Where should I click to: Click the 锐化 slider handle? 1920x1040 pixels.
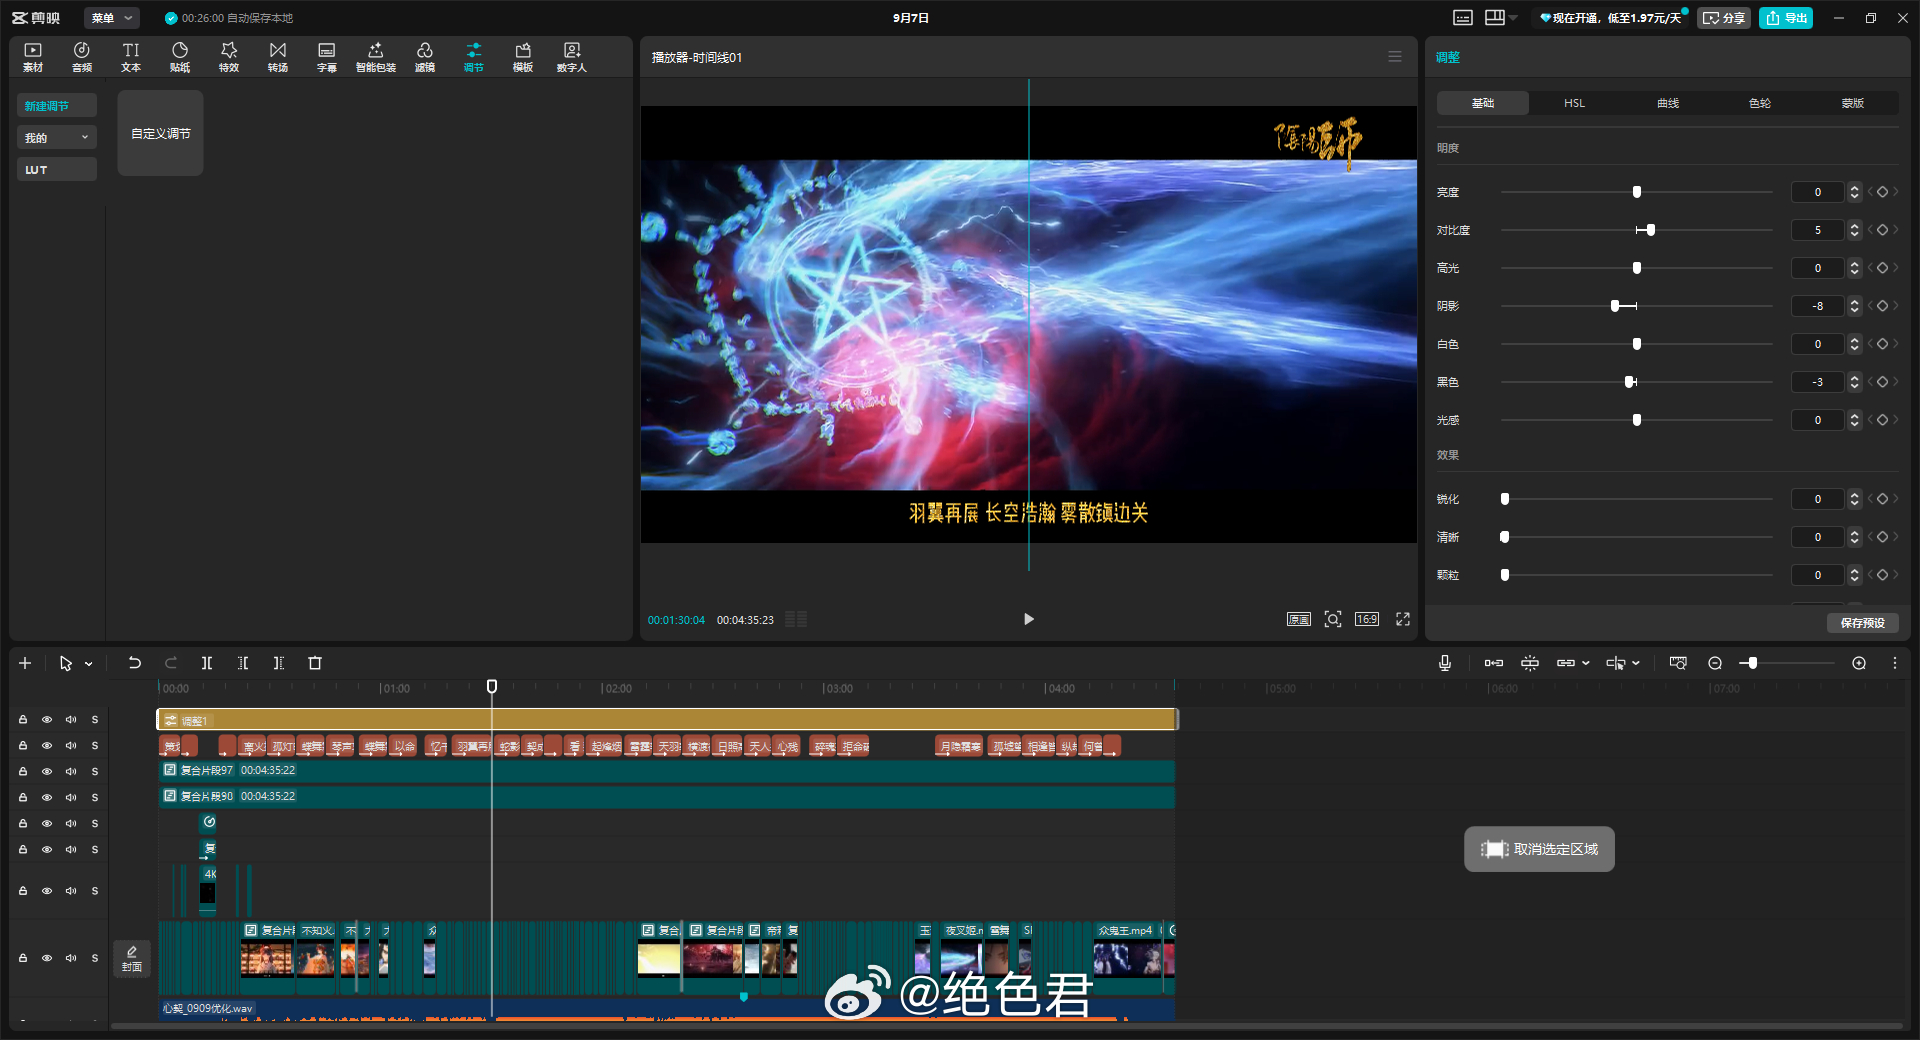coord(1505,499)
